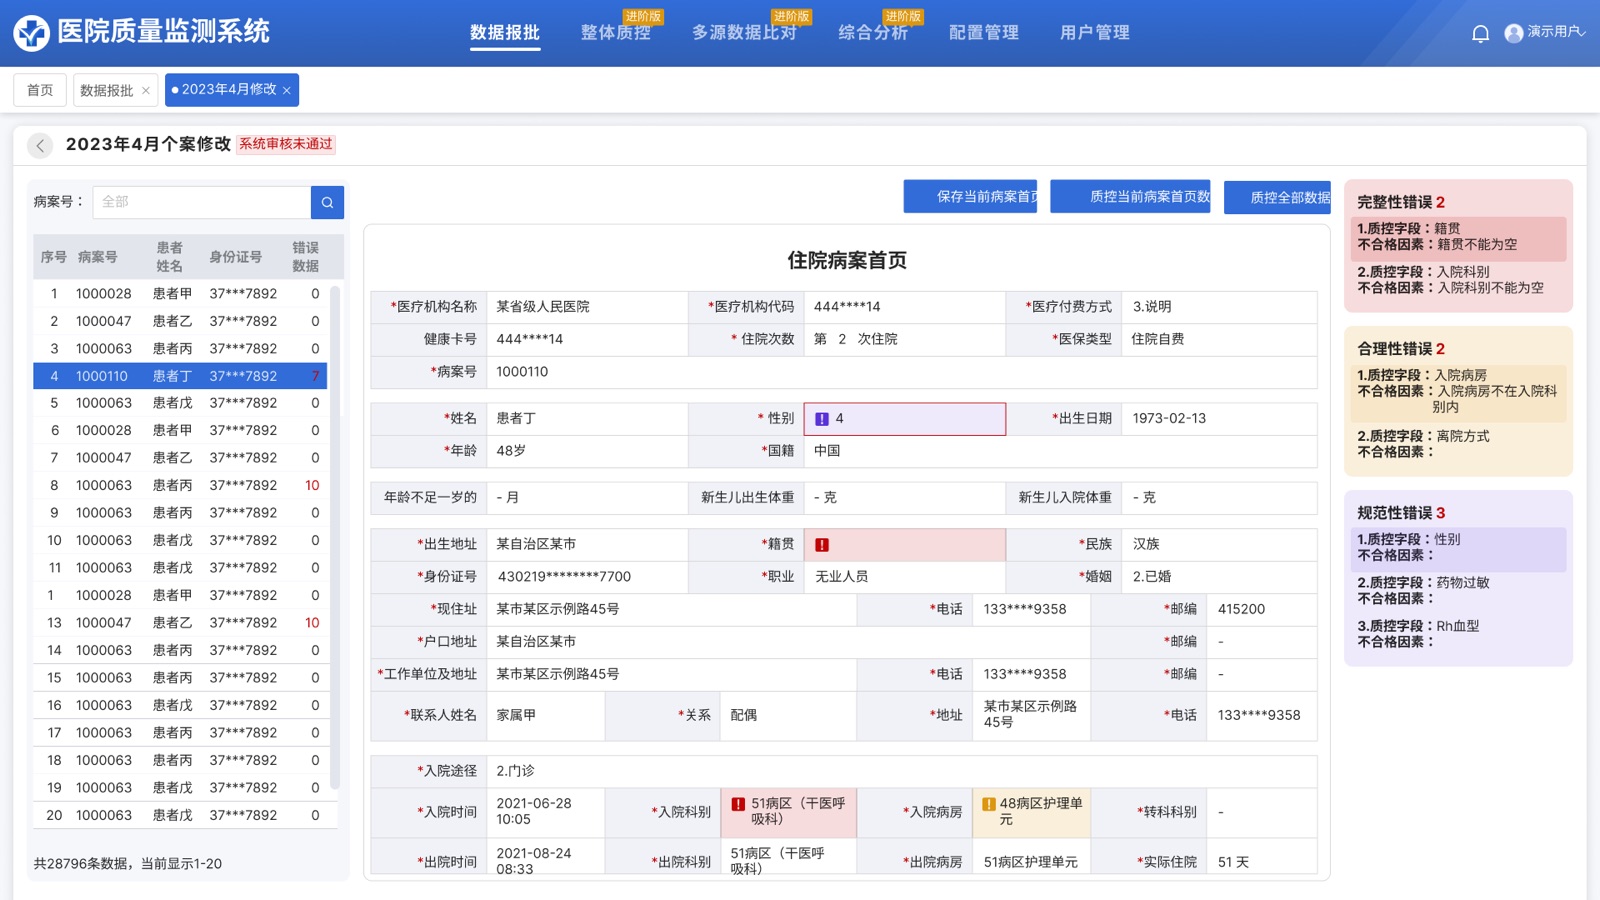Select the 入院科别不能为空 completeness error
Image resolution: width=1600 pixels, height=900 pixels.
point(1456,280)
